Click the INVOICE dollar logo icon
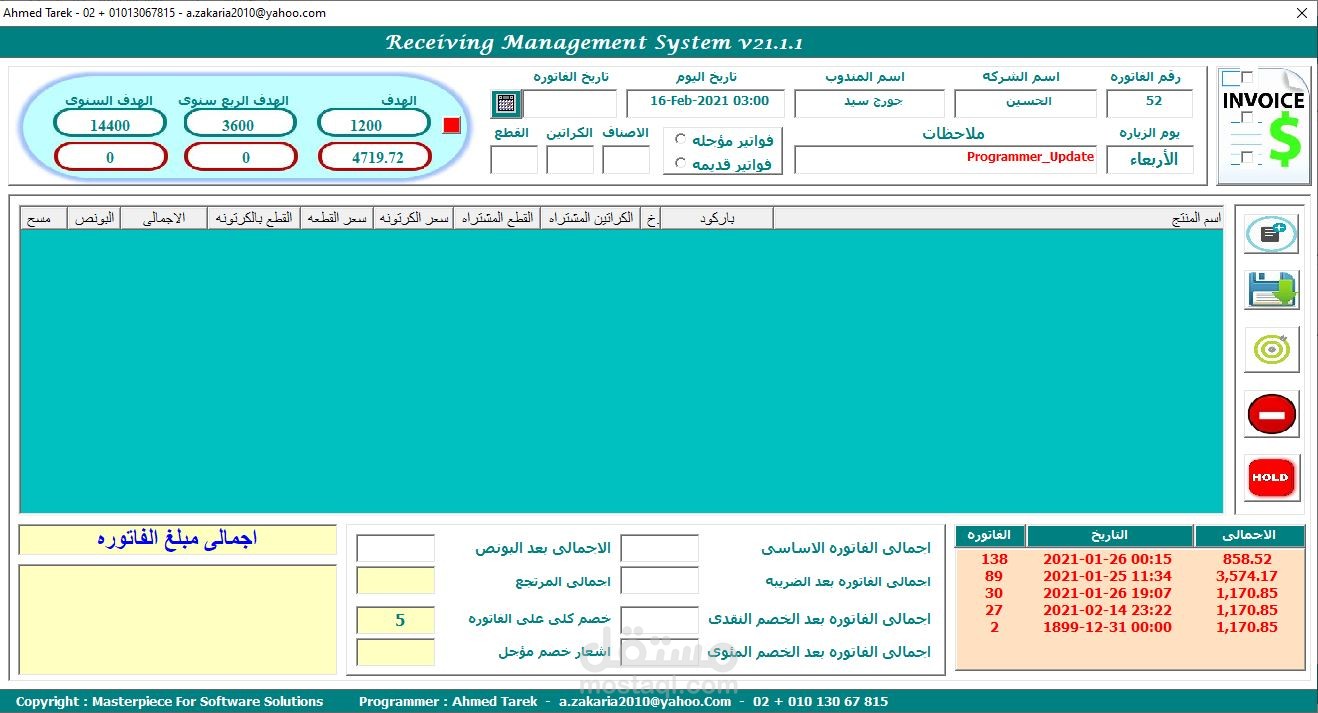The width and height of the screenshot is (1318, 713). coord(1263,125)
